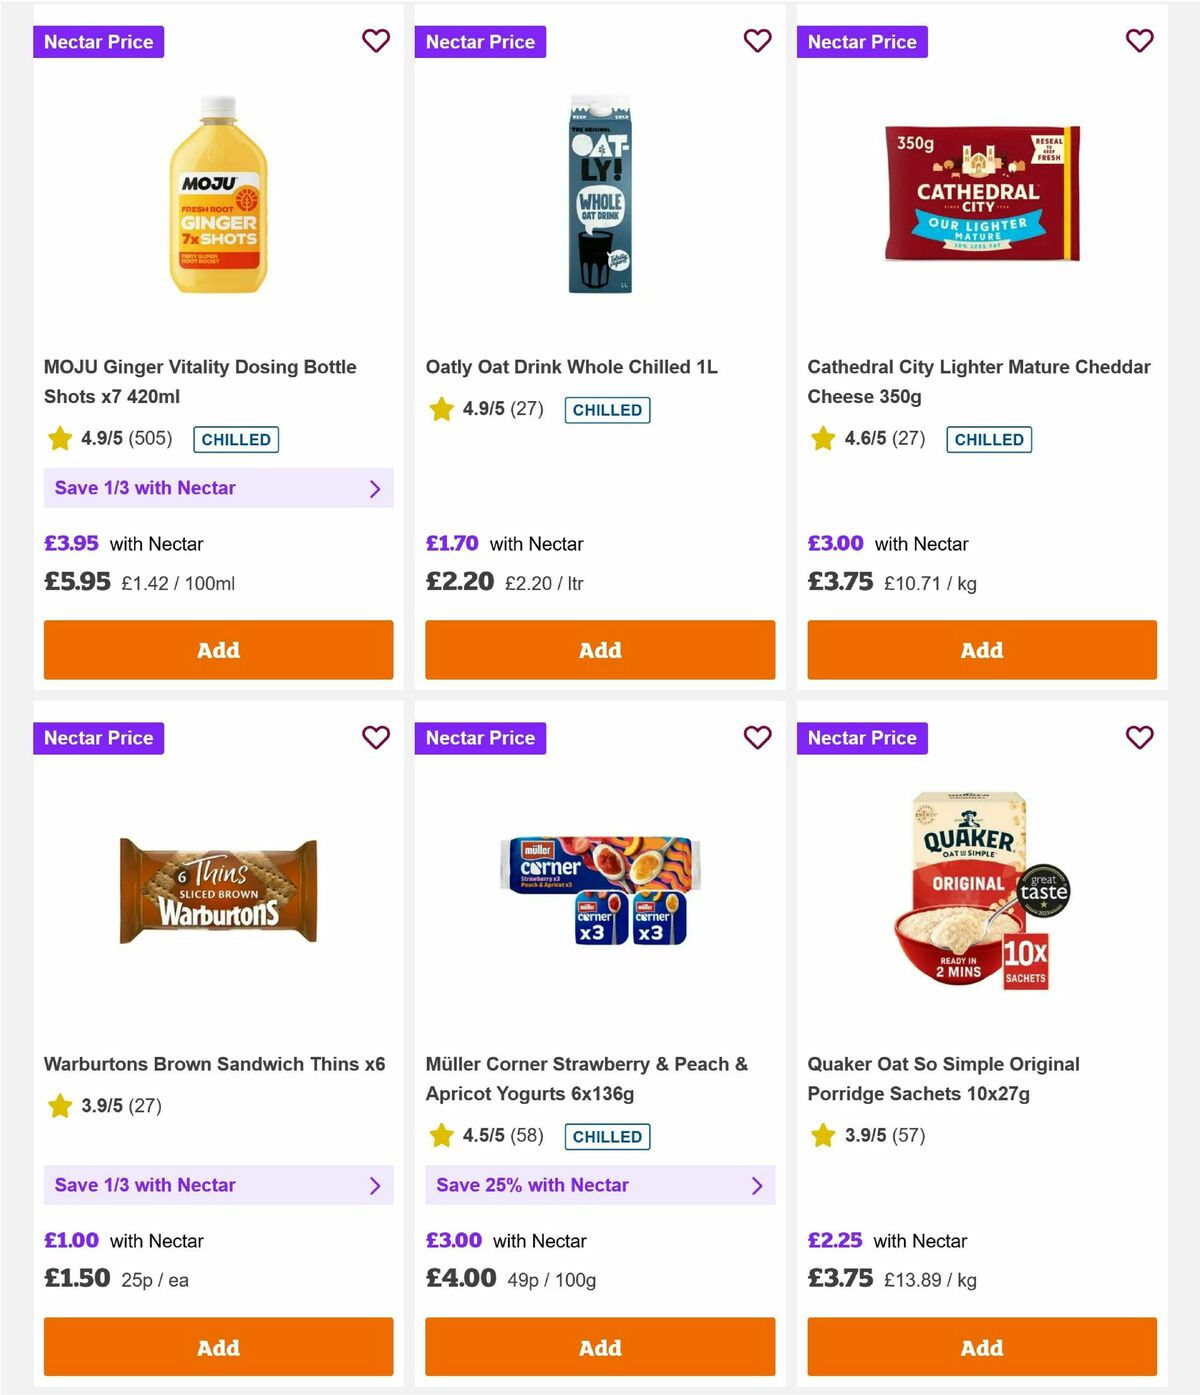Add the Oatly Oat Drink to basket
This screenshot has height=1395, width=1200.
600,650
